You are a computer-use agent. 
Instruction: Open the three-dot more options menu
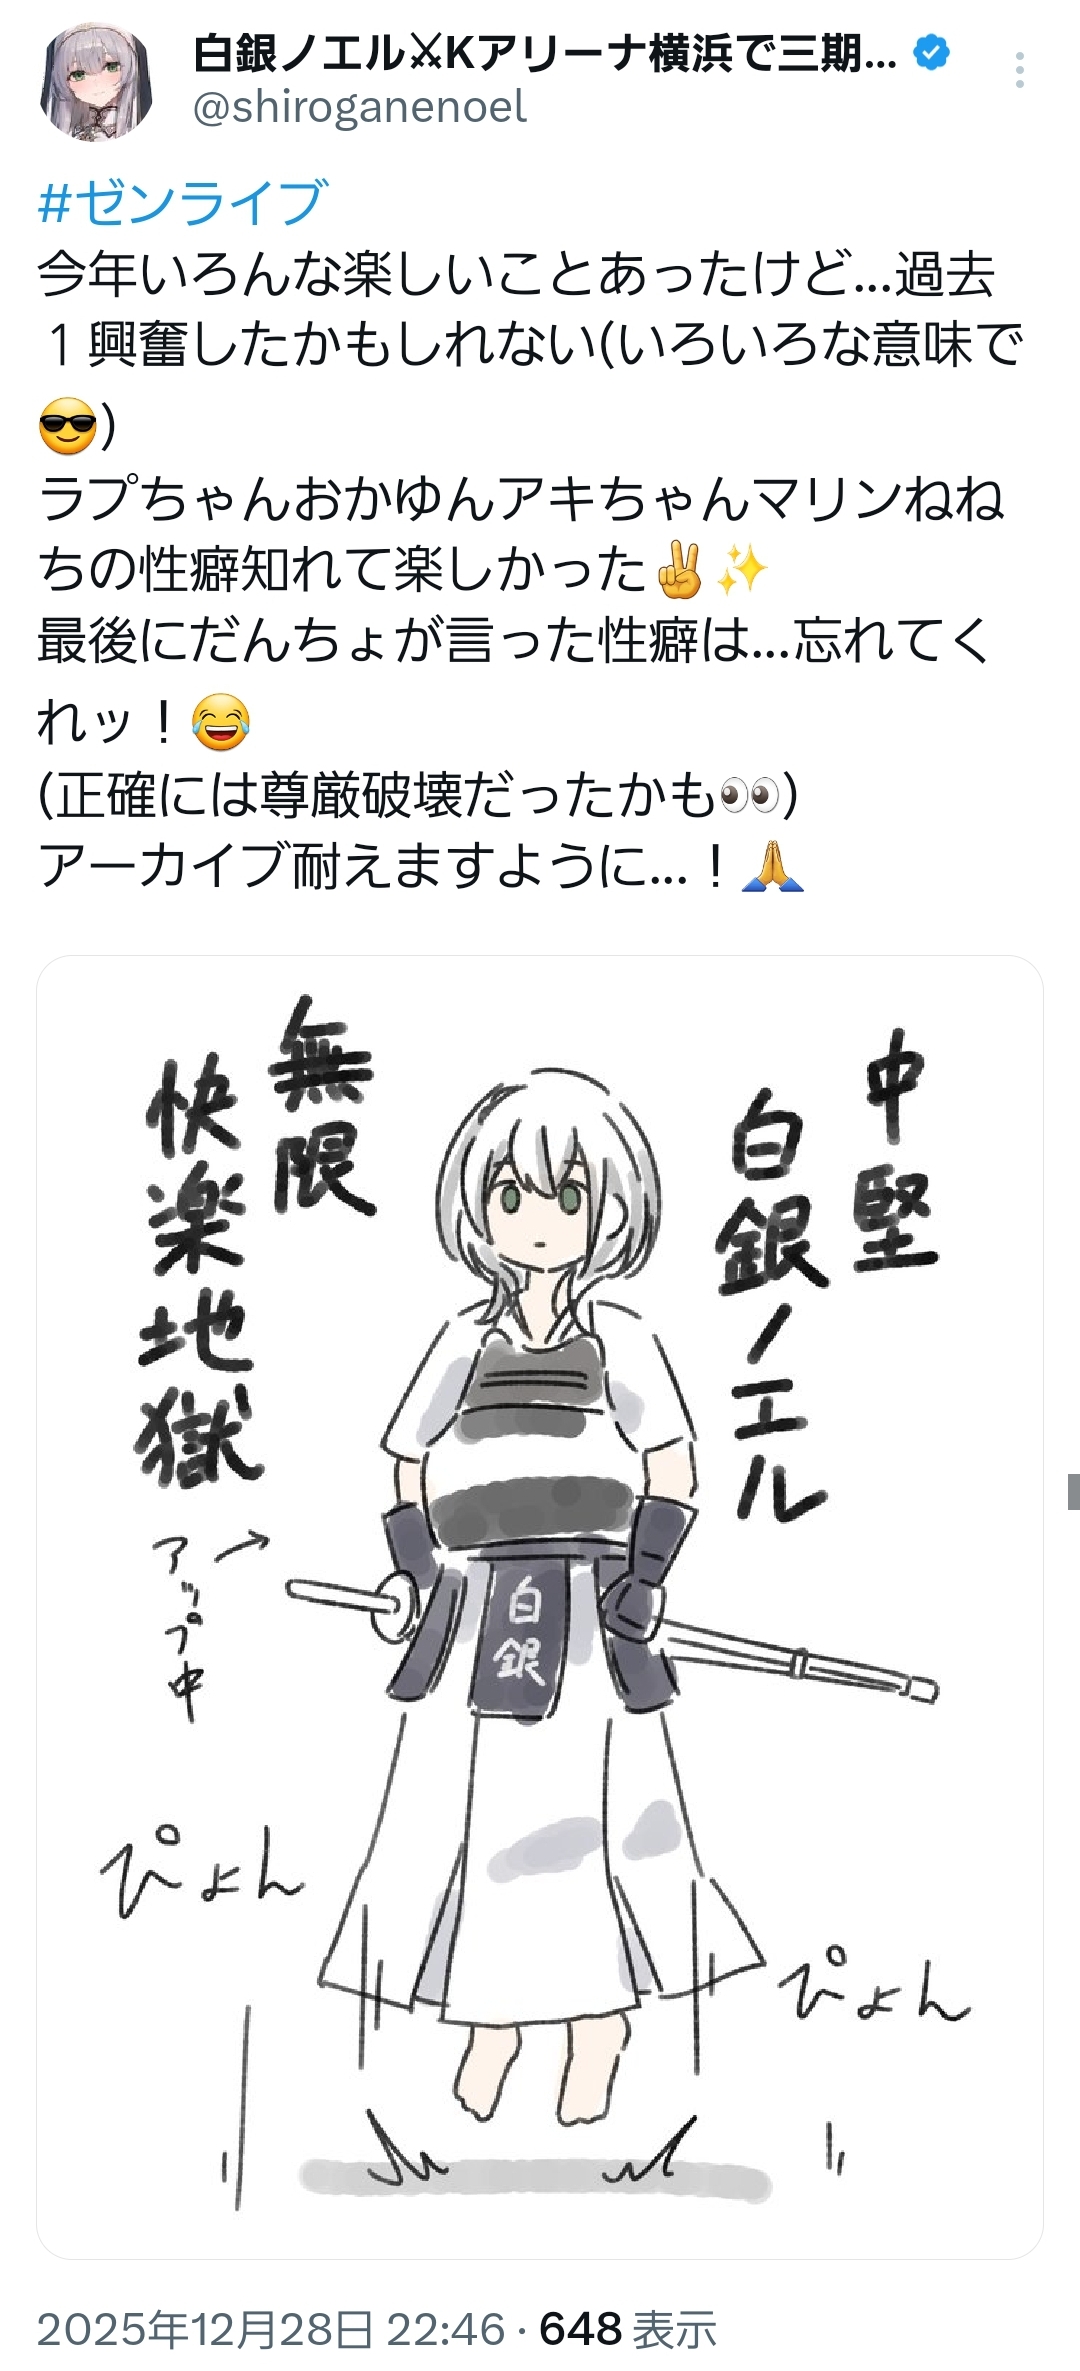tap(1019, 70)
